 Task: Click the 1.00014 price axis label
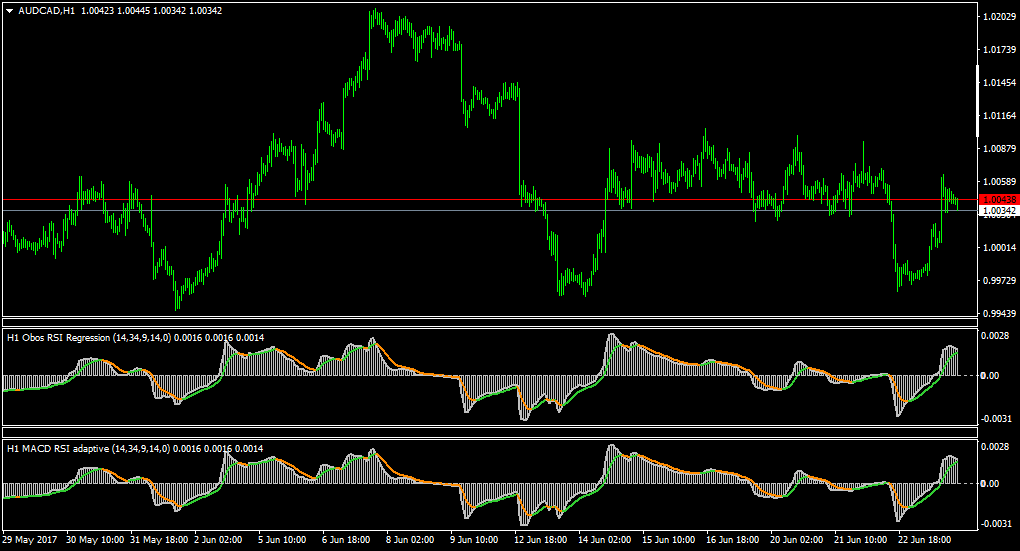click(1000, 247)
